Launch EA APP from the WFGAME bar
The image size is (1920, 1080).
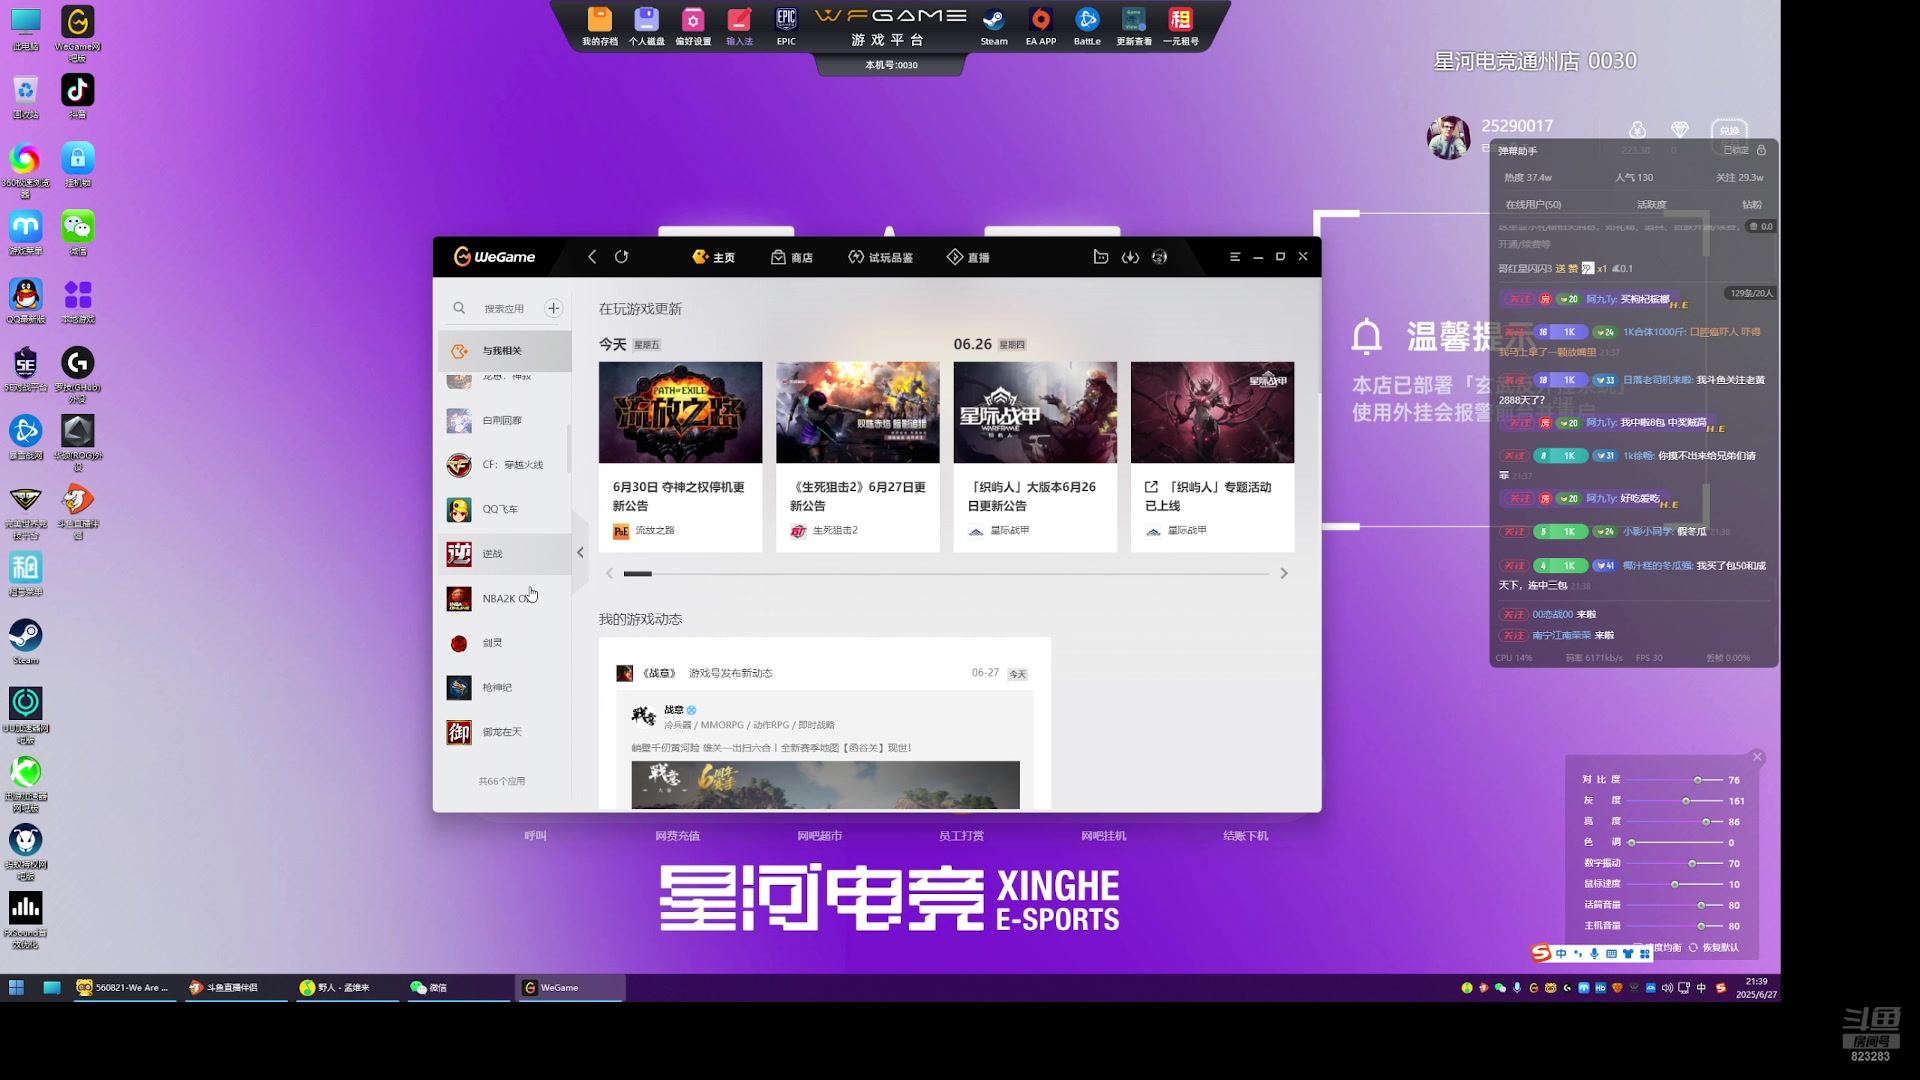pyautogui.click(x=1041, y=27)
